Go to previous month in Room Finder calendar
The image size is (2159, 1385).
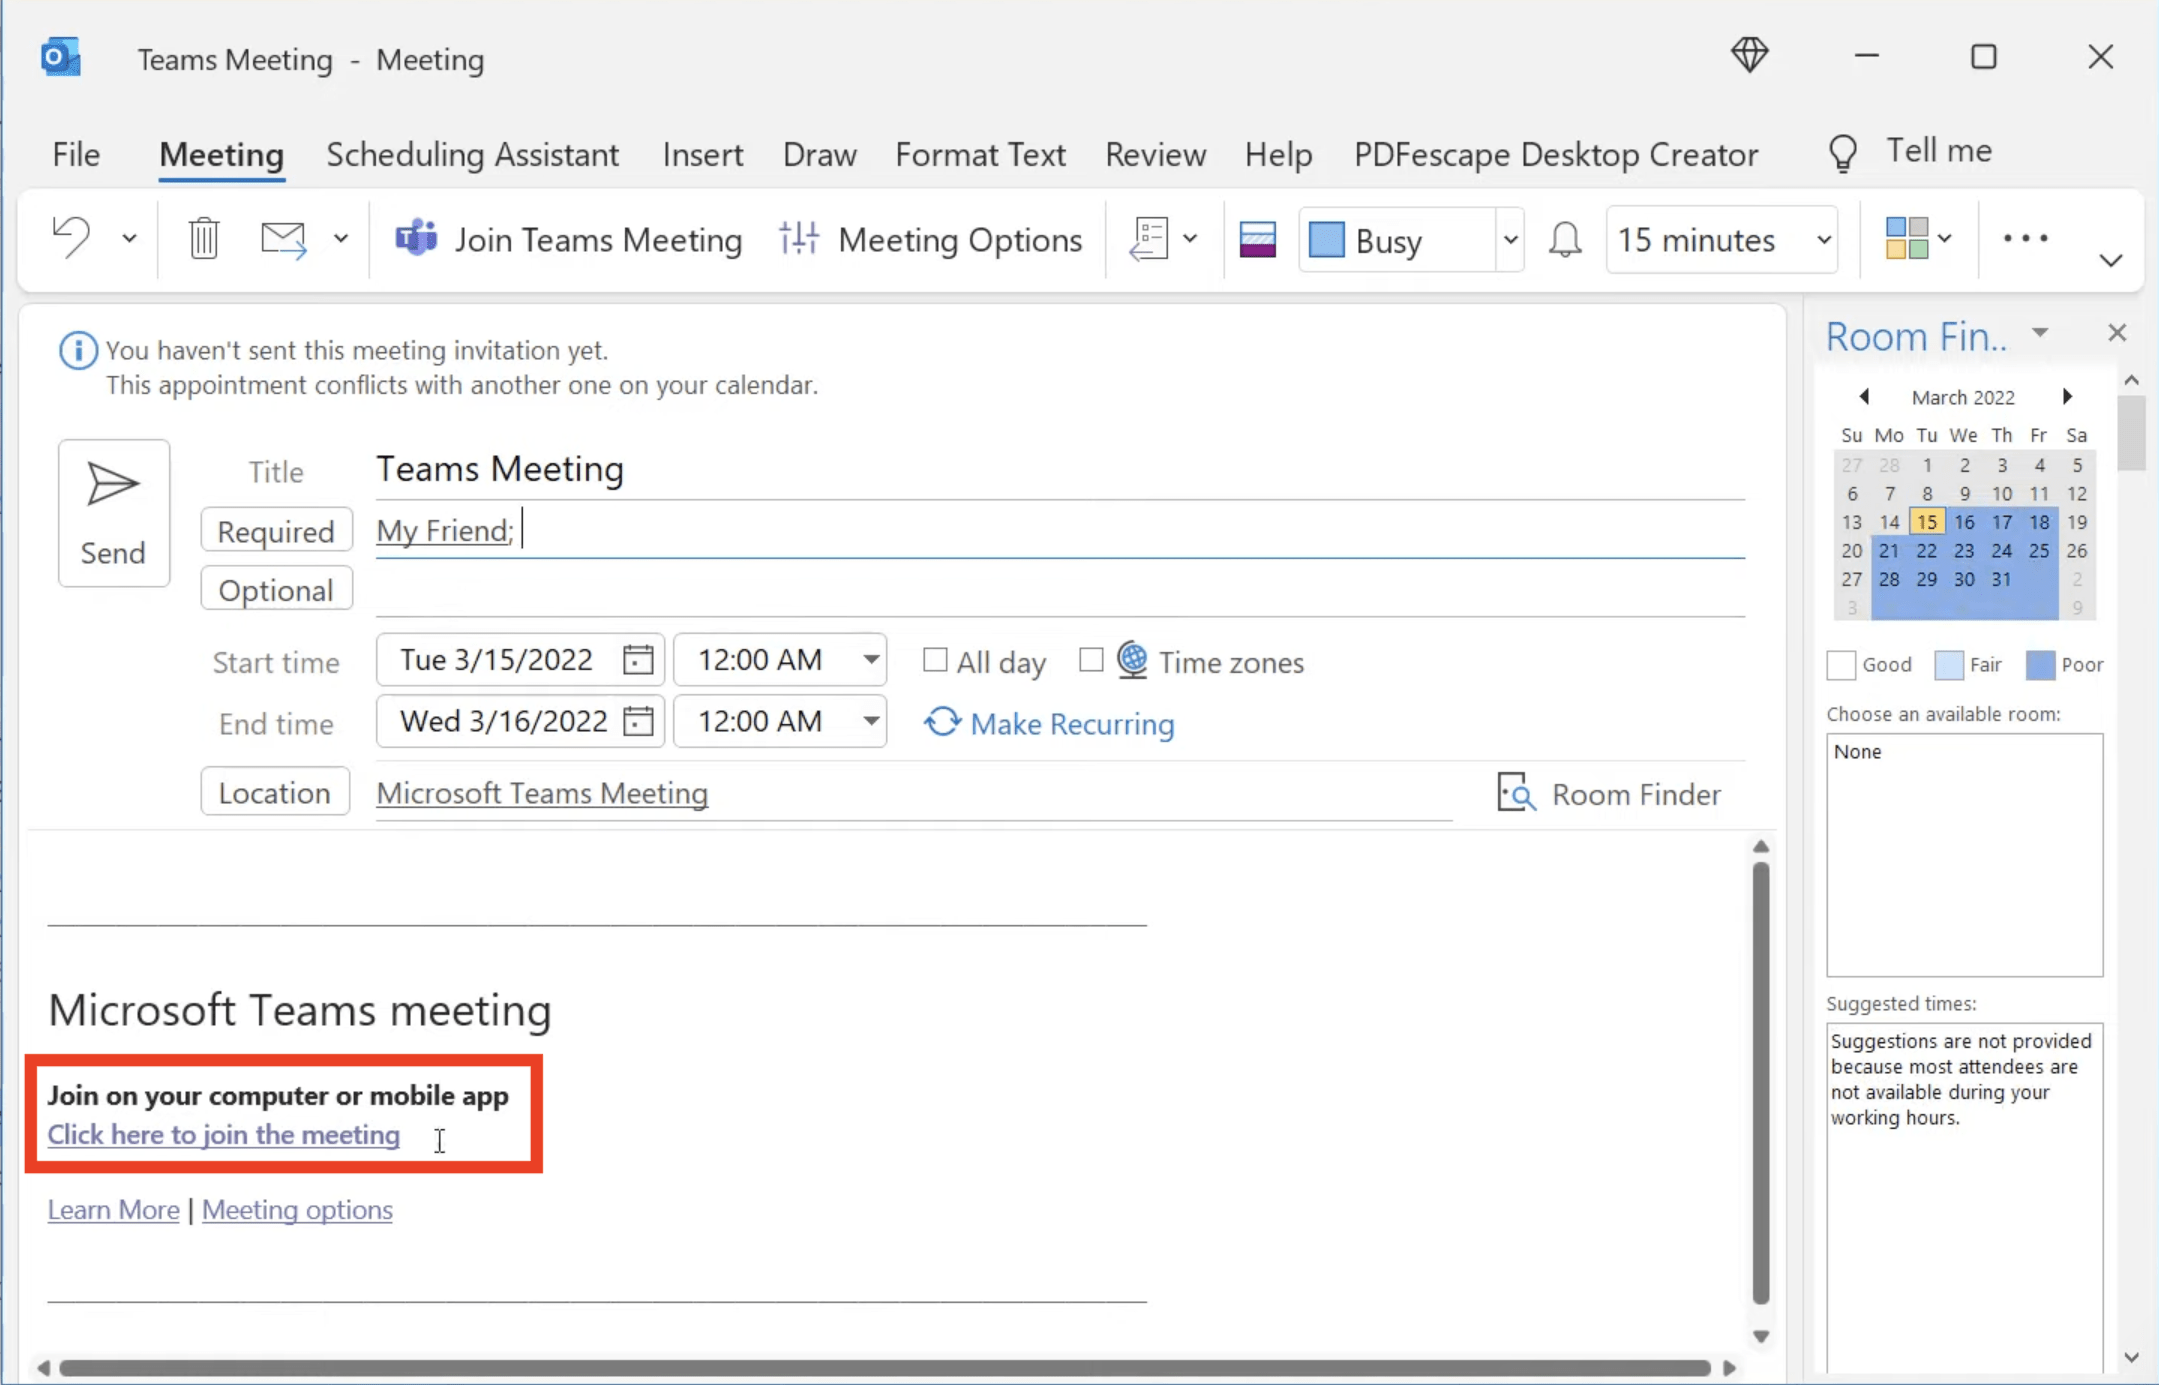coord(1864,397)
